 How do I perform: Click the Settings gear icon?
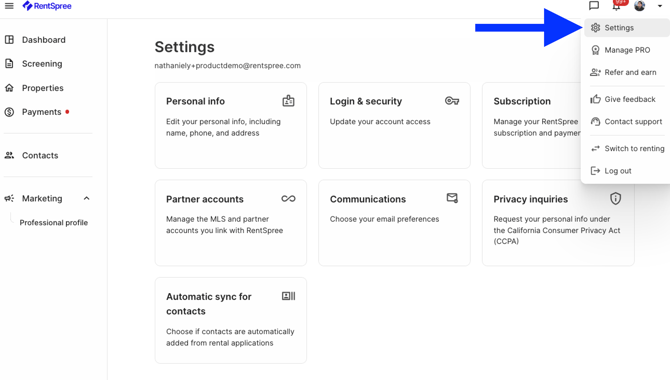point(595,28)
